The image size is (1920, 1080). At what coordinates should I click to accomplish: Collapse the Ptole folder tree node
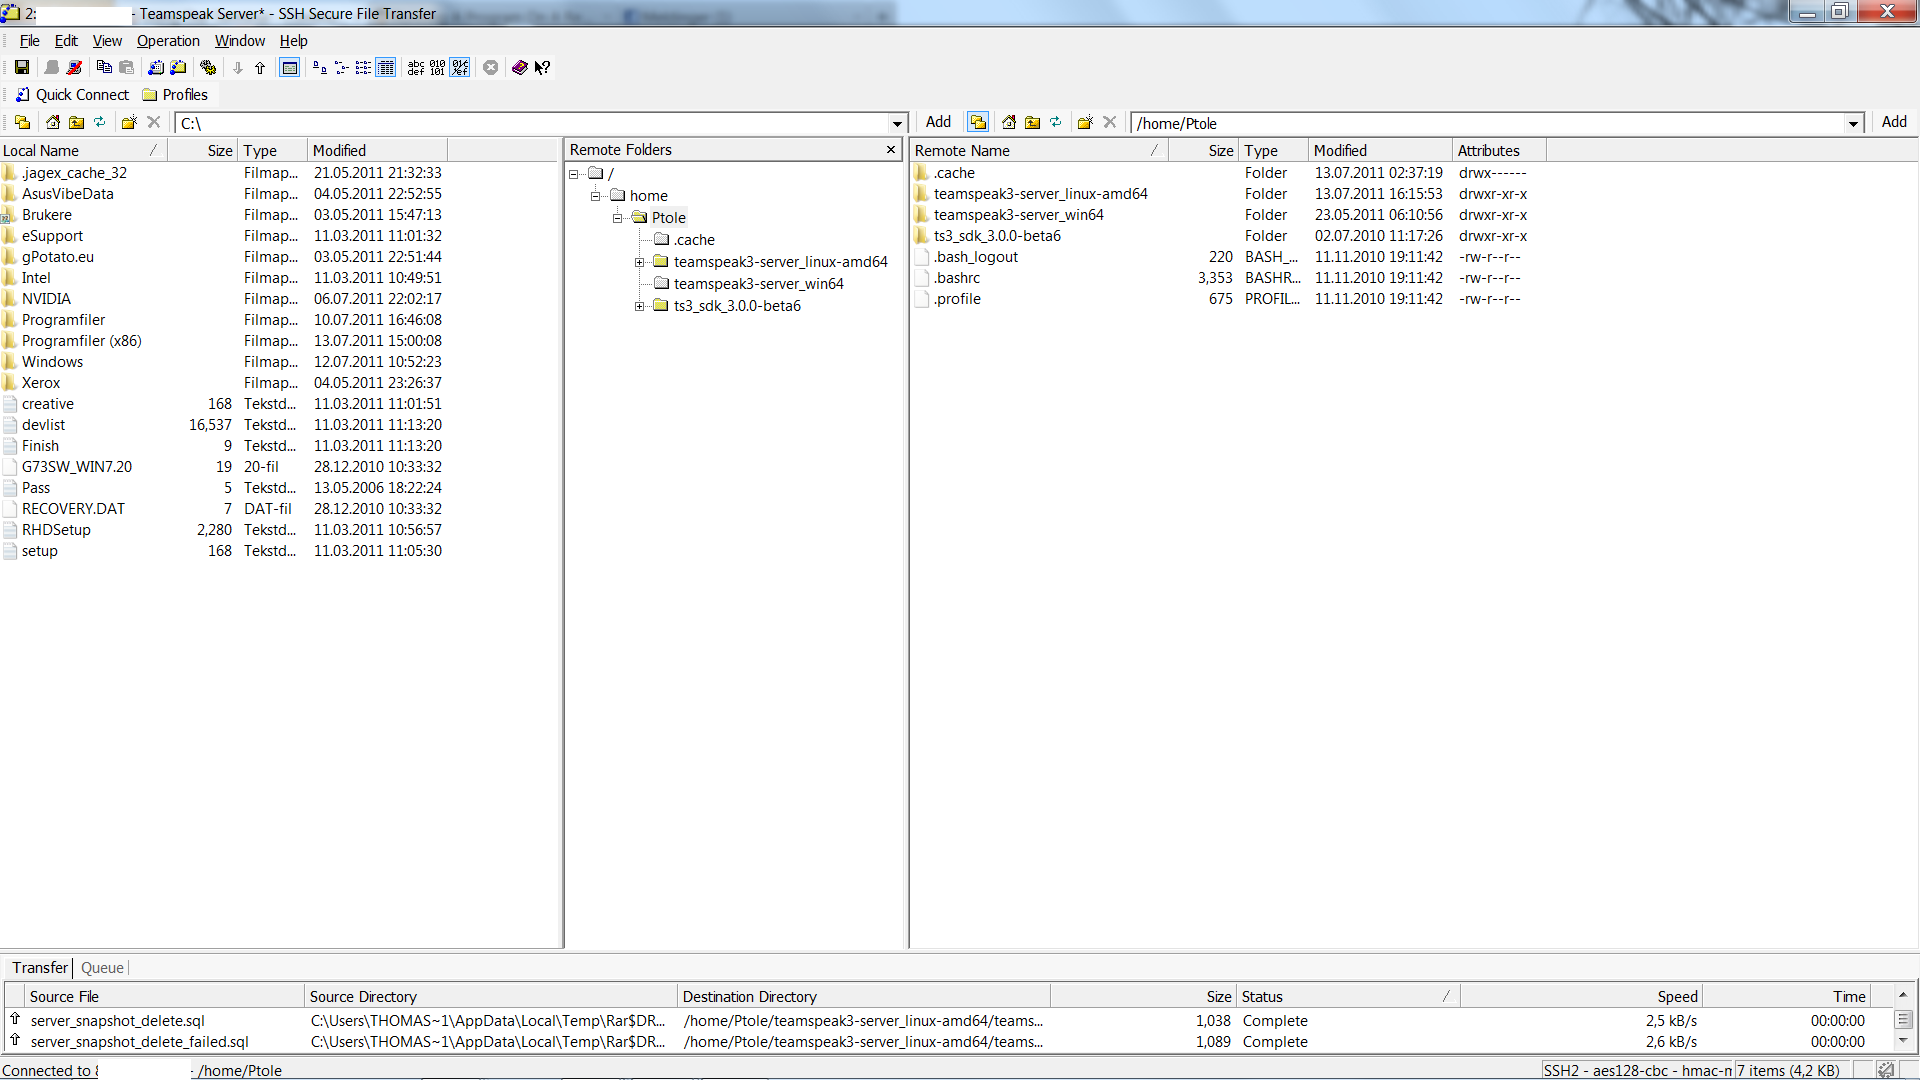tap(617, 218)
